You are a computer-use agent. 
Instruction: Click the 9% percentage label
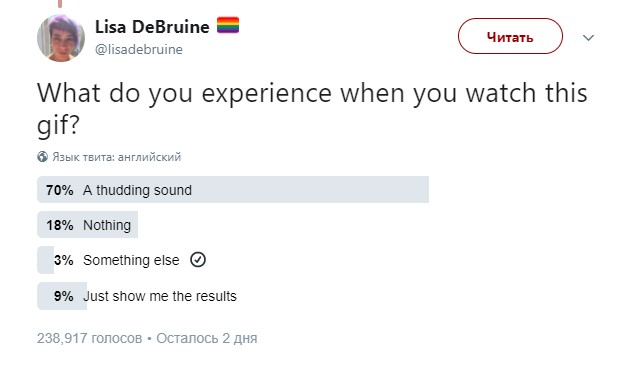pyautogui.click(x=64, y=296)
